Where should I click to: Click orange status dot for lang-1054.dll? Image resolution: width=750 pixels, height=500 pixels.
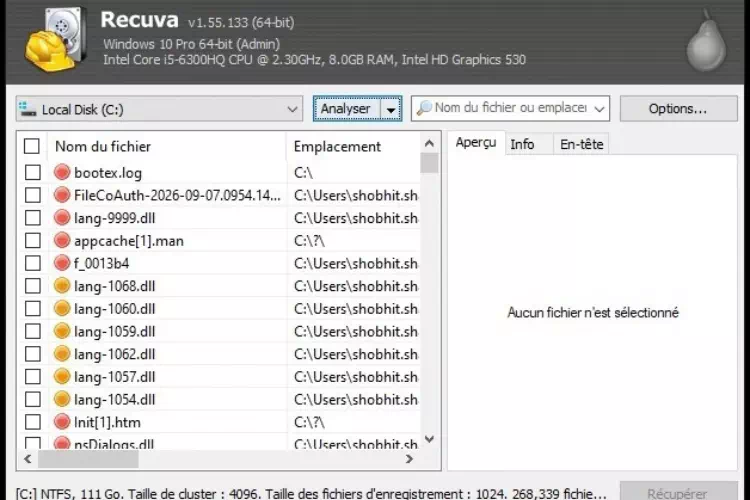tap(62, 399)
